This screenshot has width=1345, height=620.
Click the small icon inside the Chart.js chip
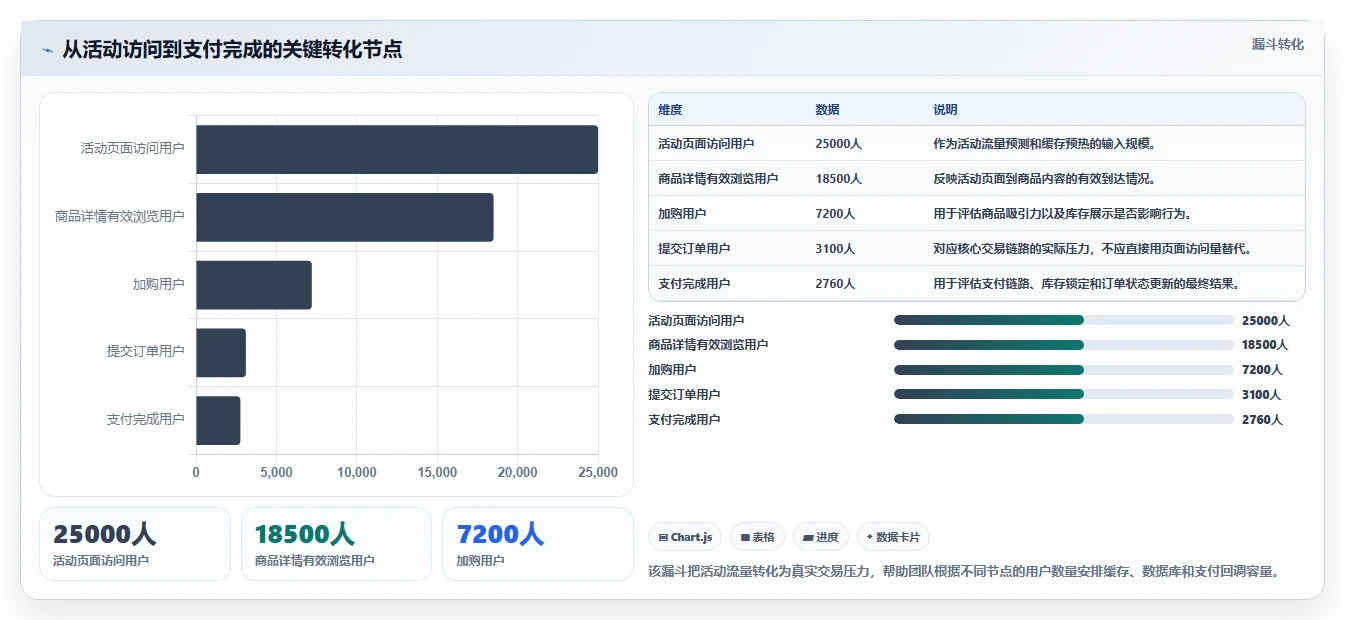click(663, 537)
